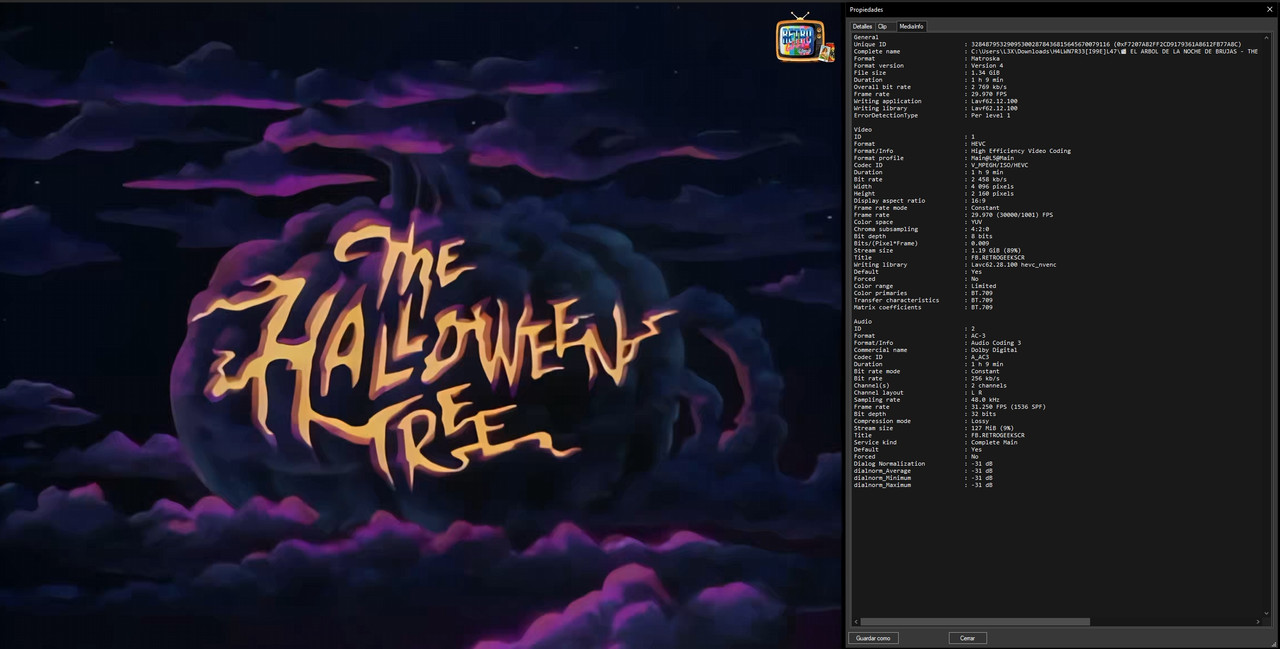Click the YUV color space value
This screenshot has height=649, width=1280.
click(x=977, y=221)
